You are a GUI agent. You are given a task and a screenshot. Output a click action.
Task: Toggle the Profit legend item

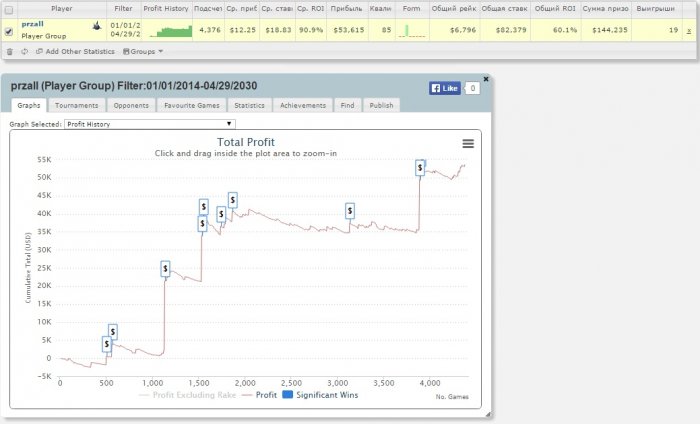tap(259, 395)
